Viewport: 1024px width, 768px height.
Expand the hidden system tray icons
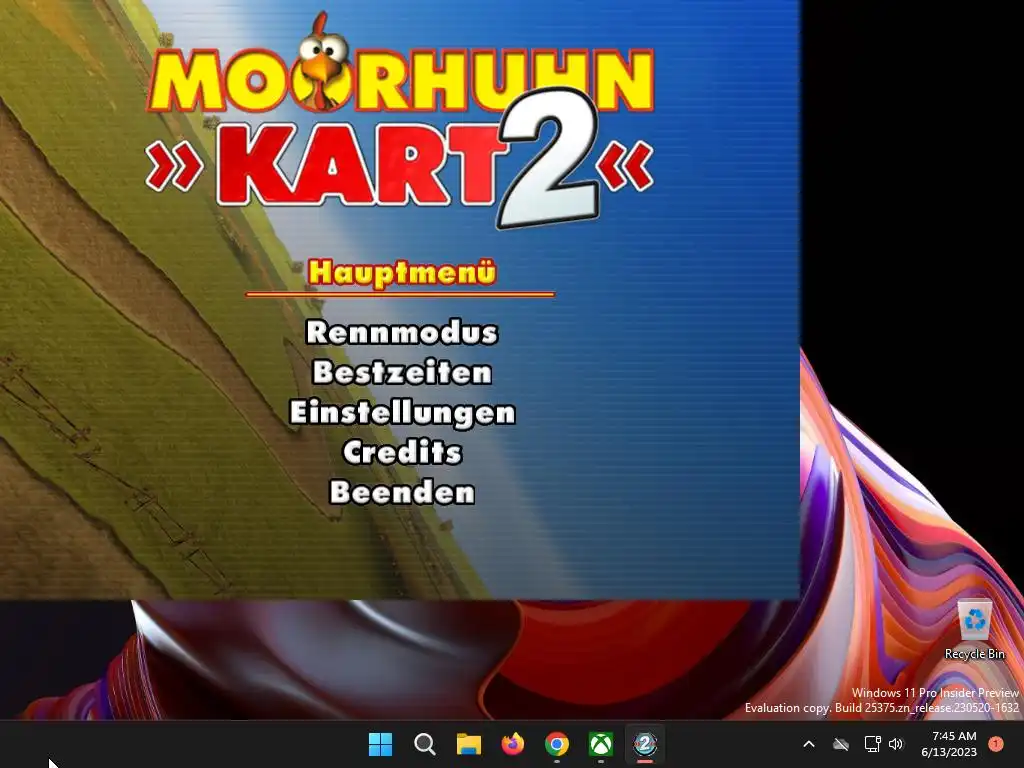[808, 744]
